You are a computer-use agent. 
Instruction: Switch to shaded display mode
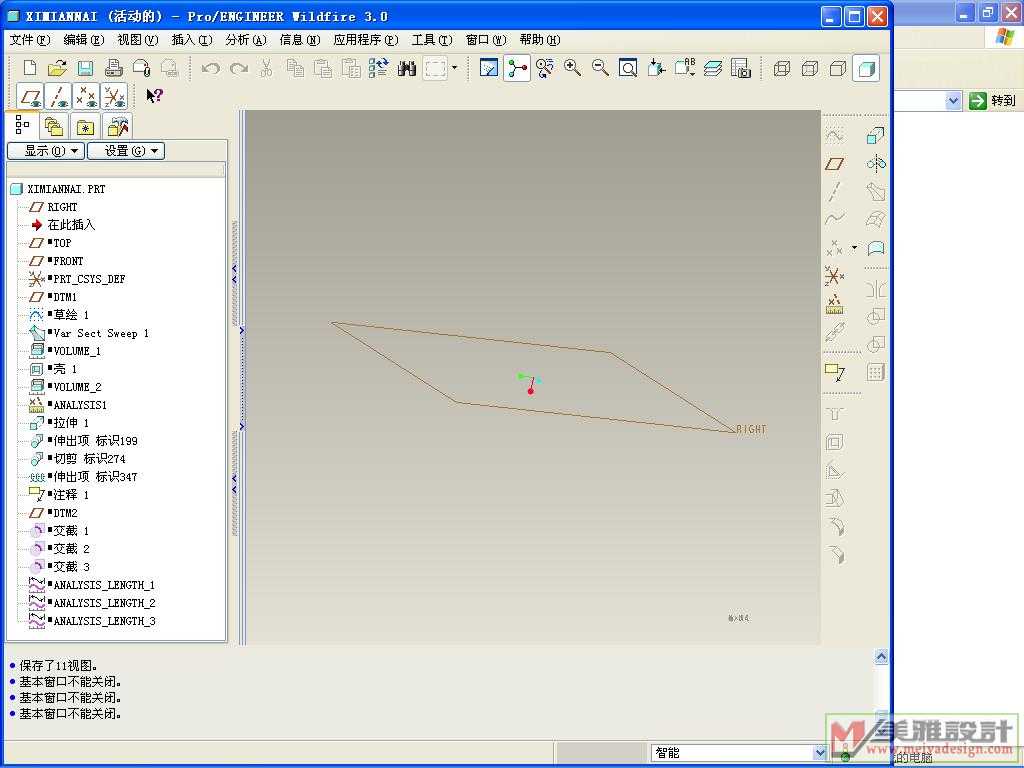point(866,68)
